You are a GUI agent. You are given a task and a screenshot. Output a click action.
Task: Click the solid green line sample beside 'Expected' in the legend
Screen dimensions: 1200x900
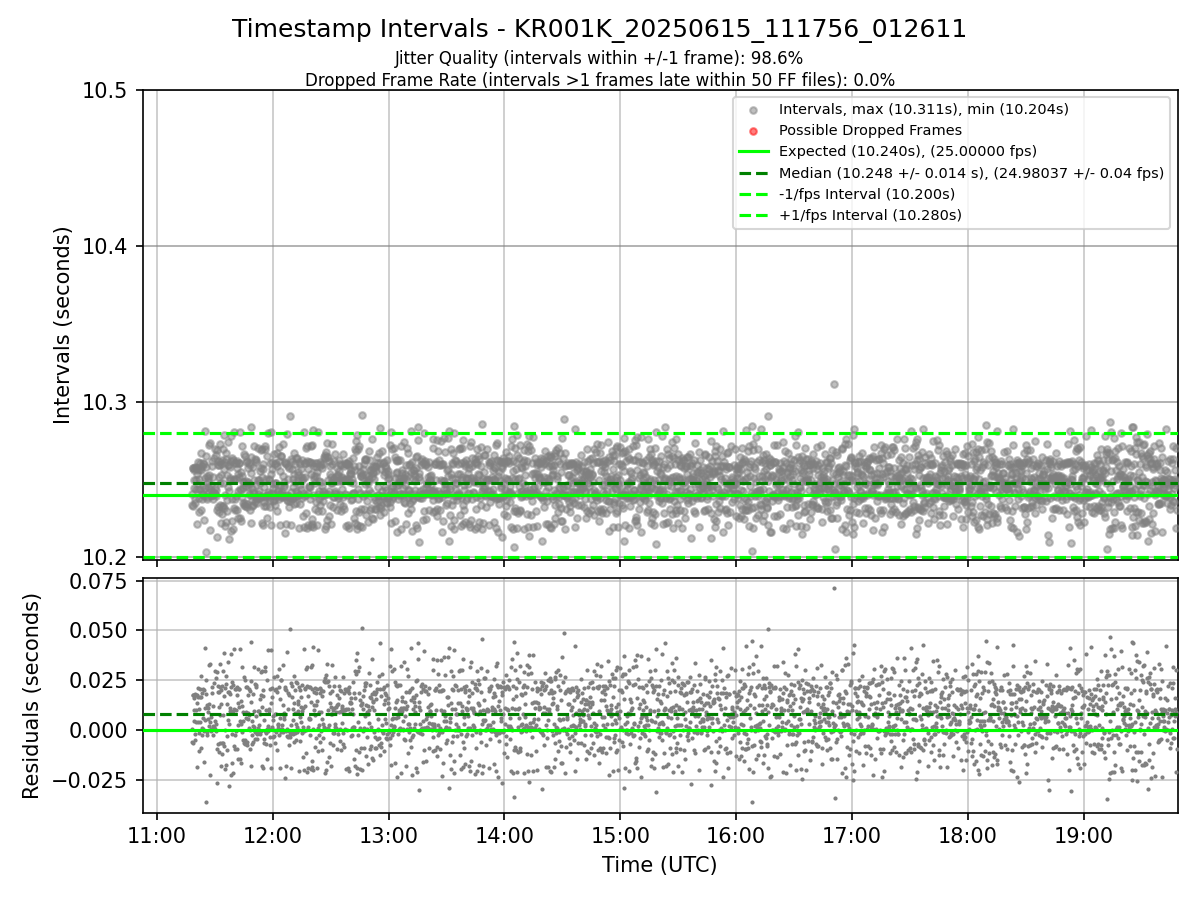pos(754,152)
